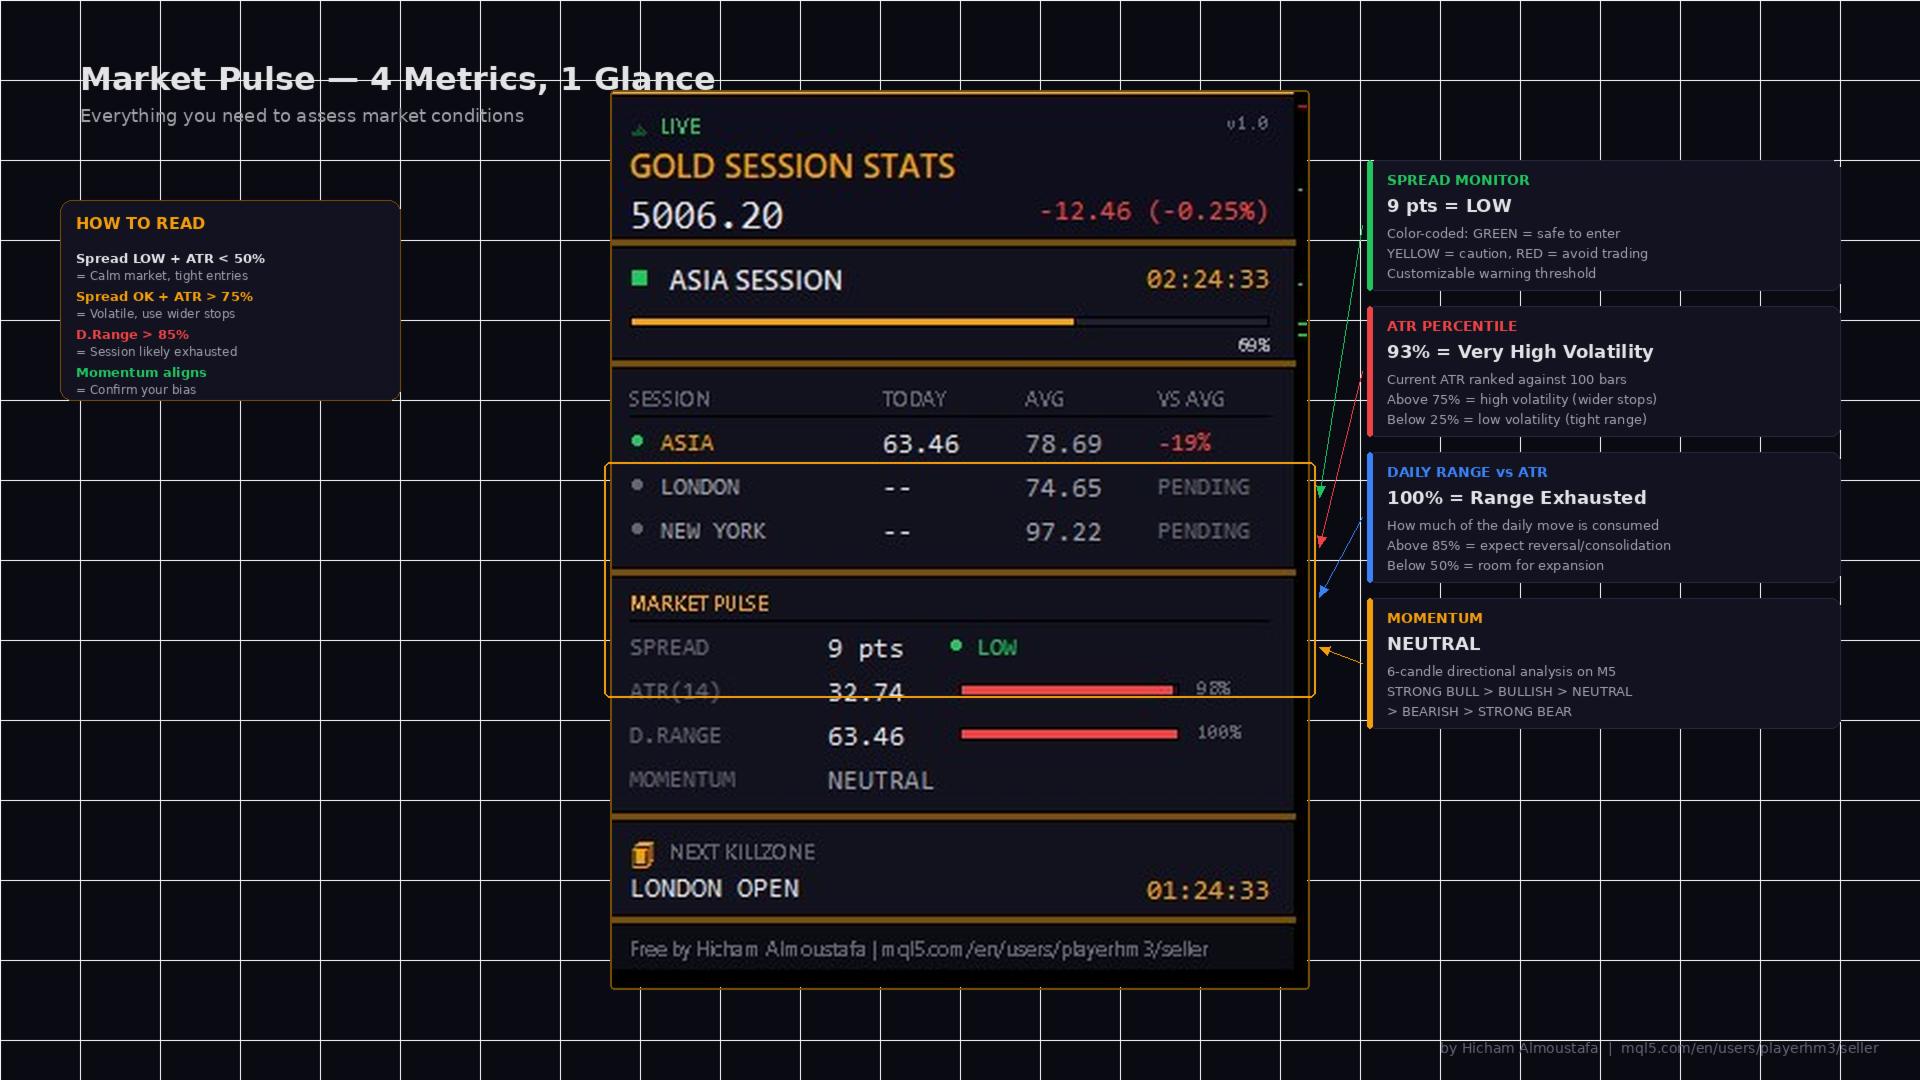The height and width of the screenshot is (1080, 1920).
Task: Select the Momentum NEUTRAL info card
Action: coord(1603,664)
